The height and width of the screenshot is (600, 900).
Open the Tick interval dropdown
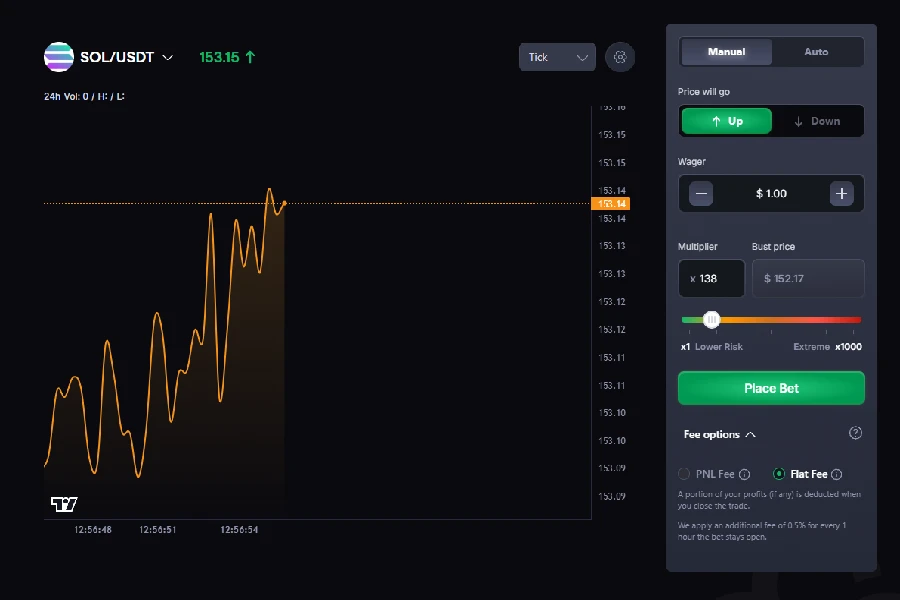point(556,57)
